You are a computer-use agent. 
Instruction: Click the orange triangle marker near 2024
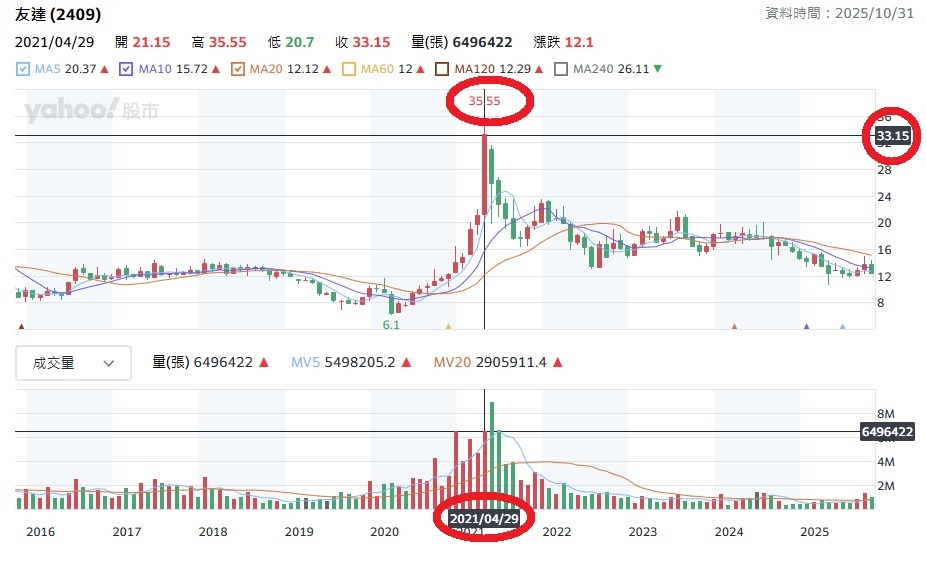(x=735, y=326)
